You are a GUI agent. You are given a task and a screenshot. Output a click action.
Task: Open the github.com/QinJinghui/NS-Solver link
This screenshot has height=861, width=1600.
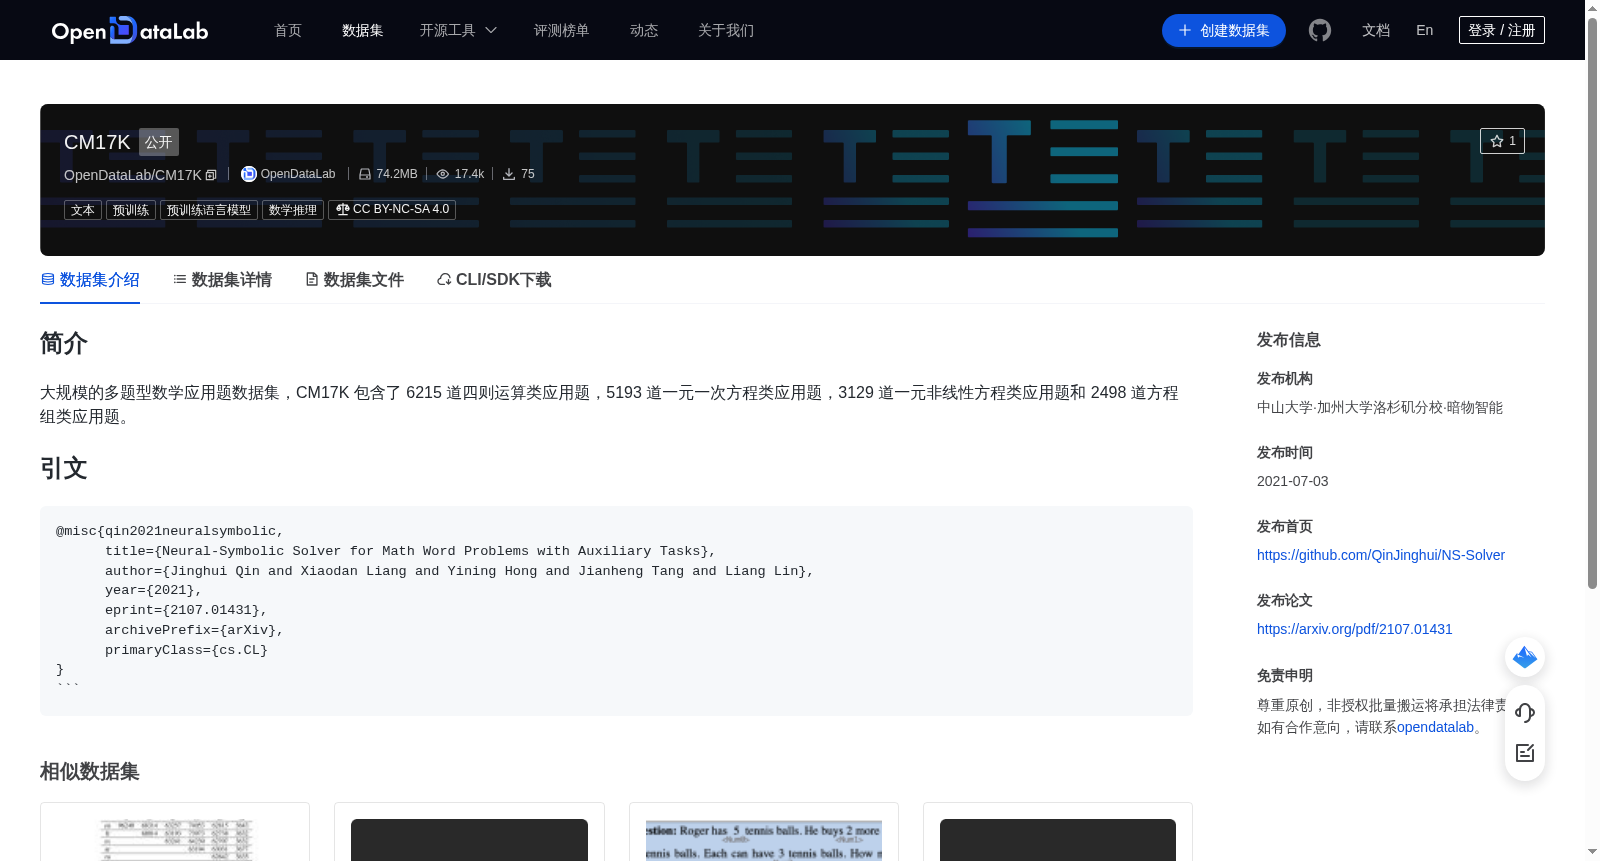coord(1381,555)
